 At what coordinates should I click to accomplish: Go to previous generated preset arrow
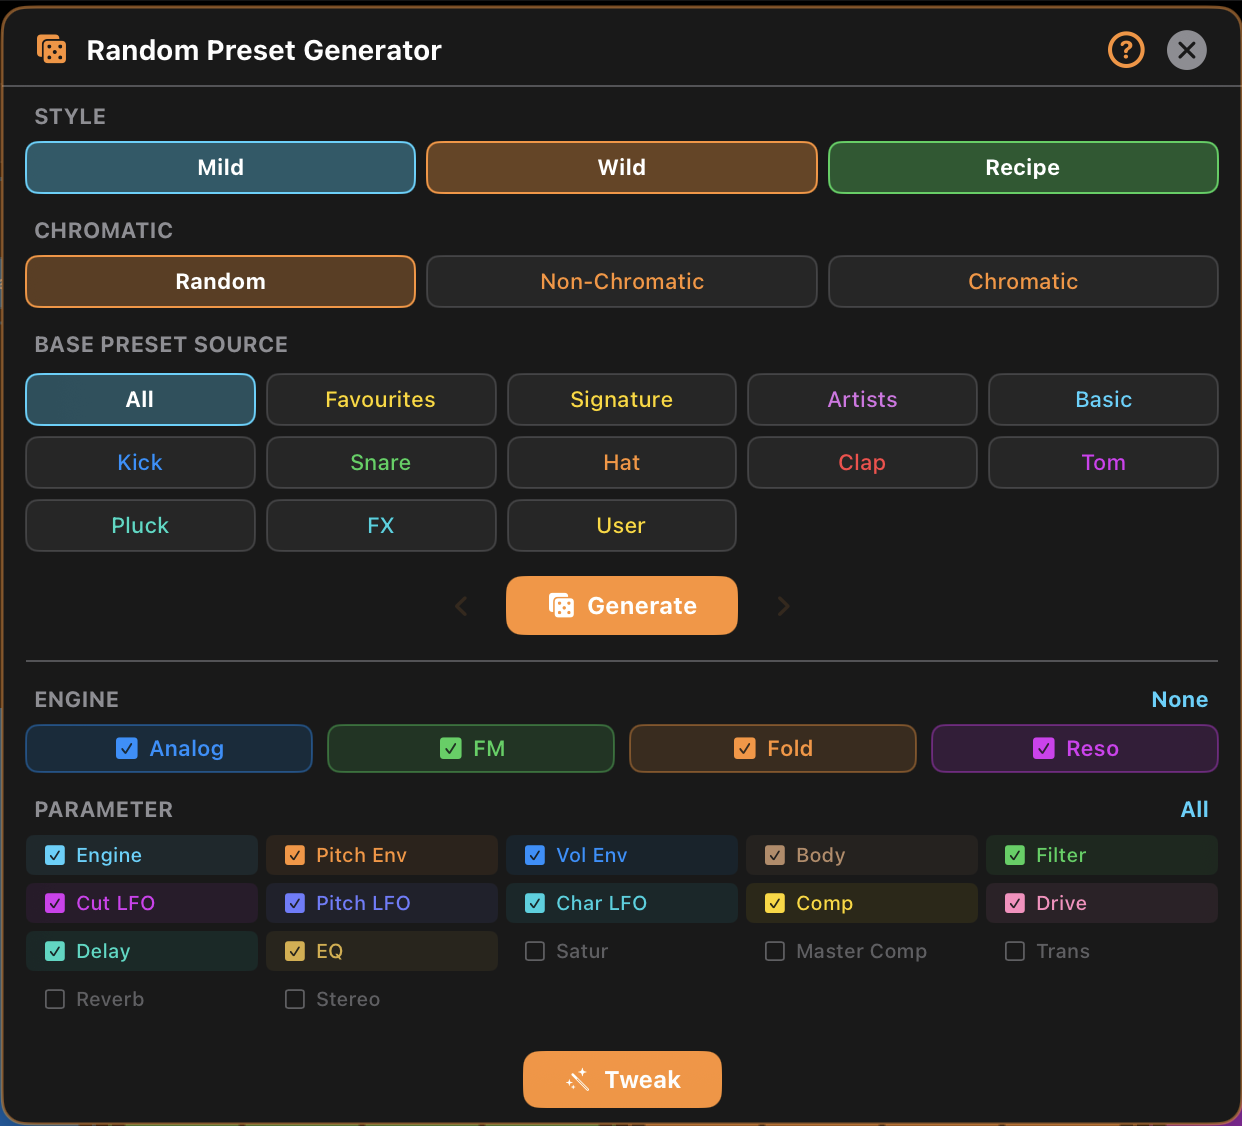tap(461, 606)
